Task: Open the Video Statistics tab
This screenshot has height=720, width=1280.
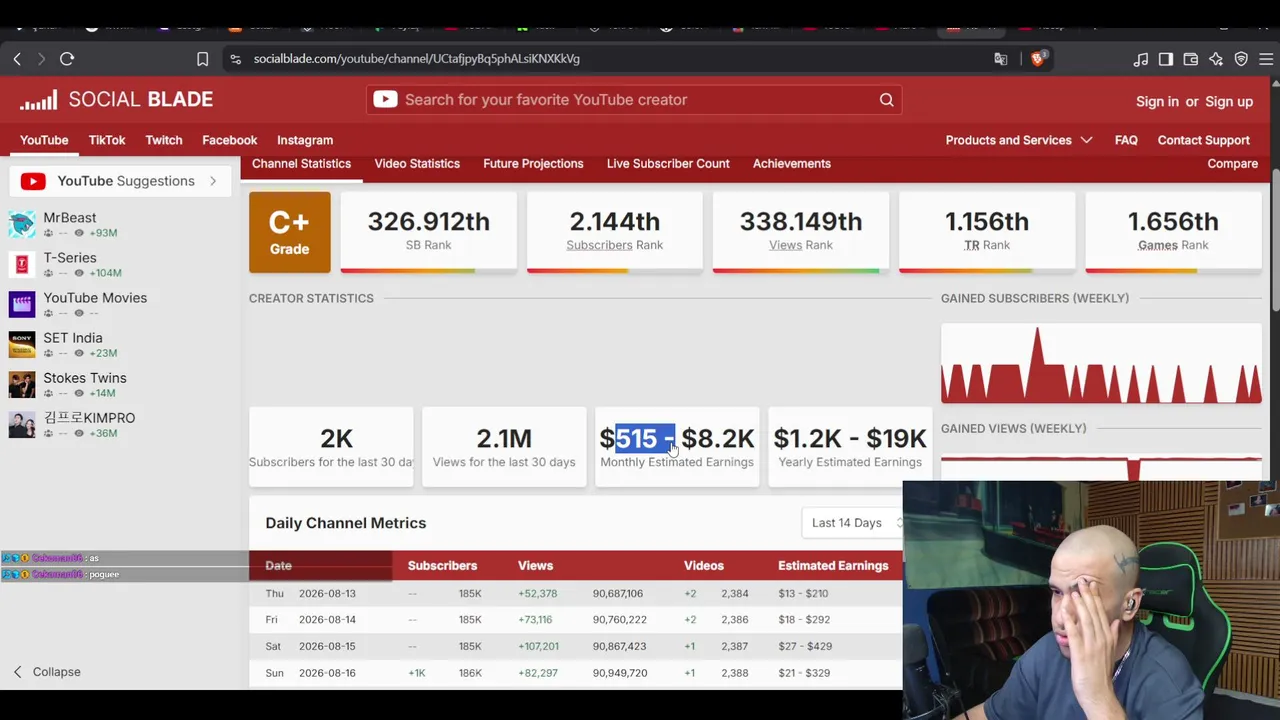Action: click(417, 164)
